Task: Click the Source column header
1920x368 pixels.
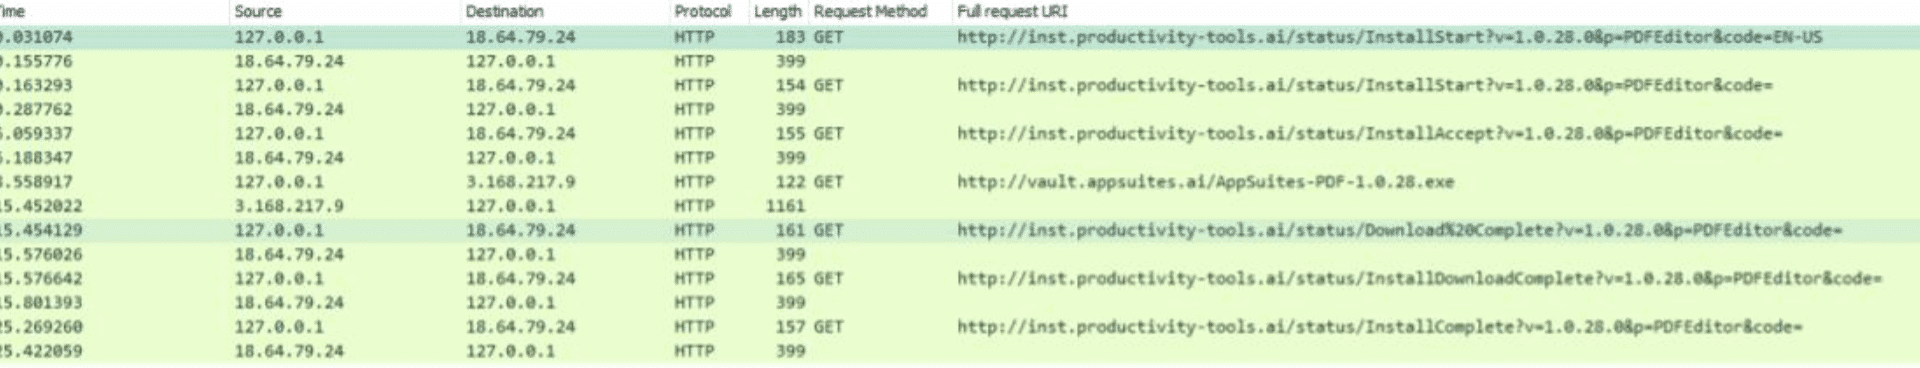Action: (x=258, y=12)
